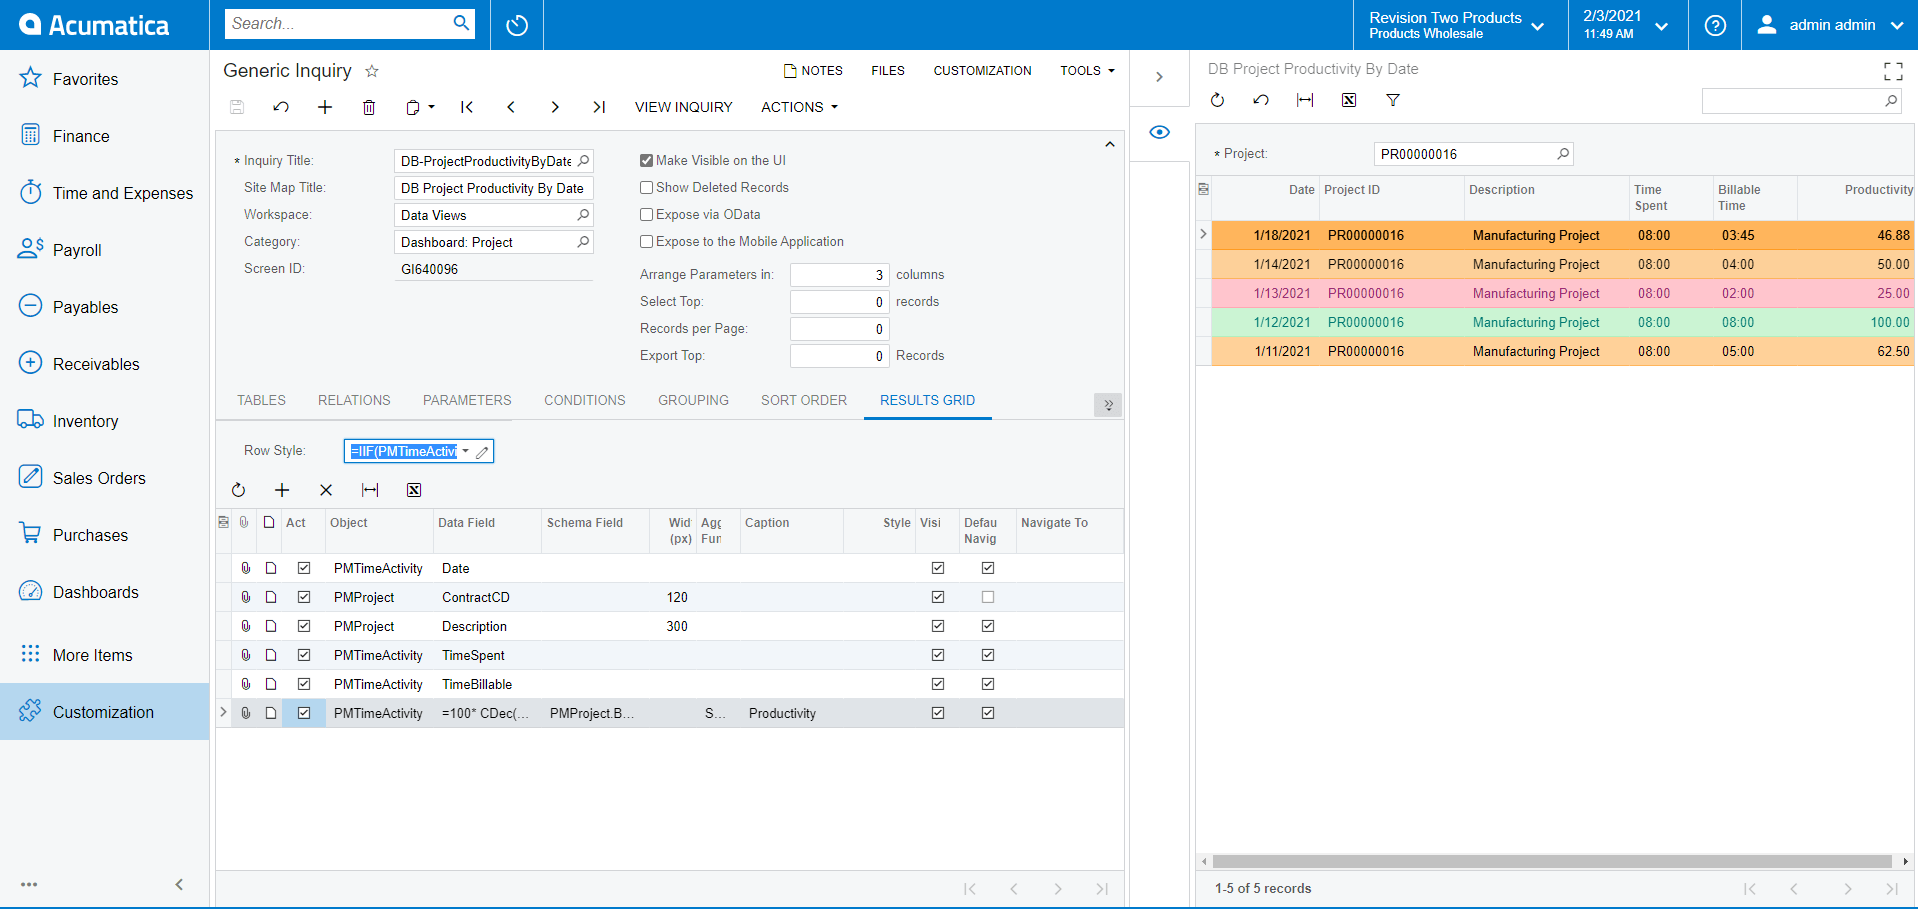Switch to the CONDITIONS tab
The width and height of the screenshot is (1918, 909).
tap(585, 400)
